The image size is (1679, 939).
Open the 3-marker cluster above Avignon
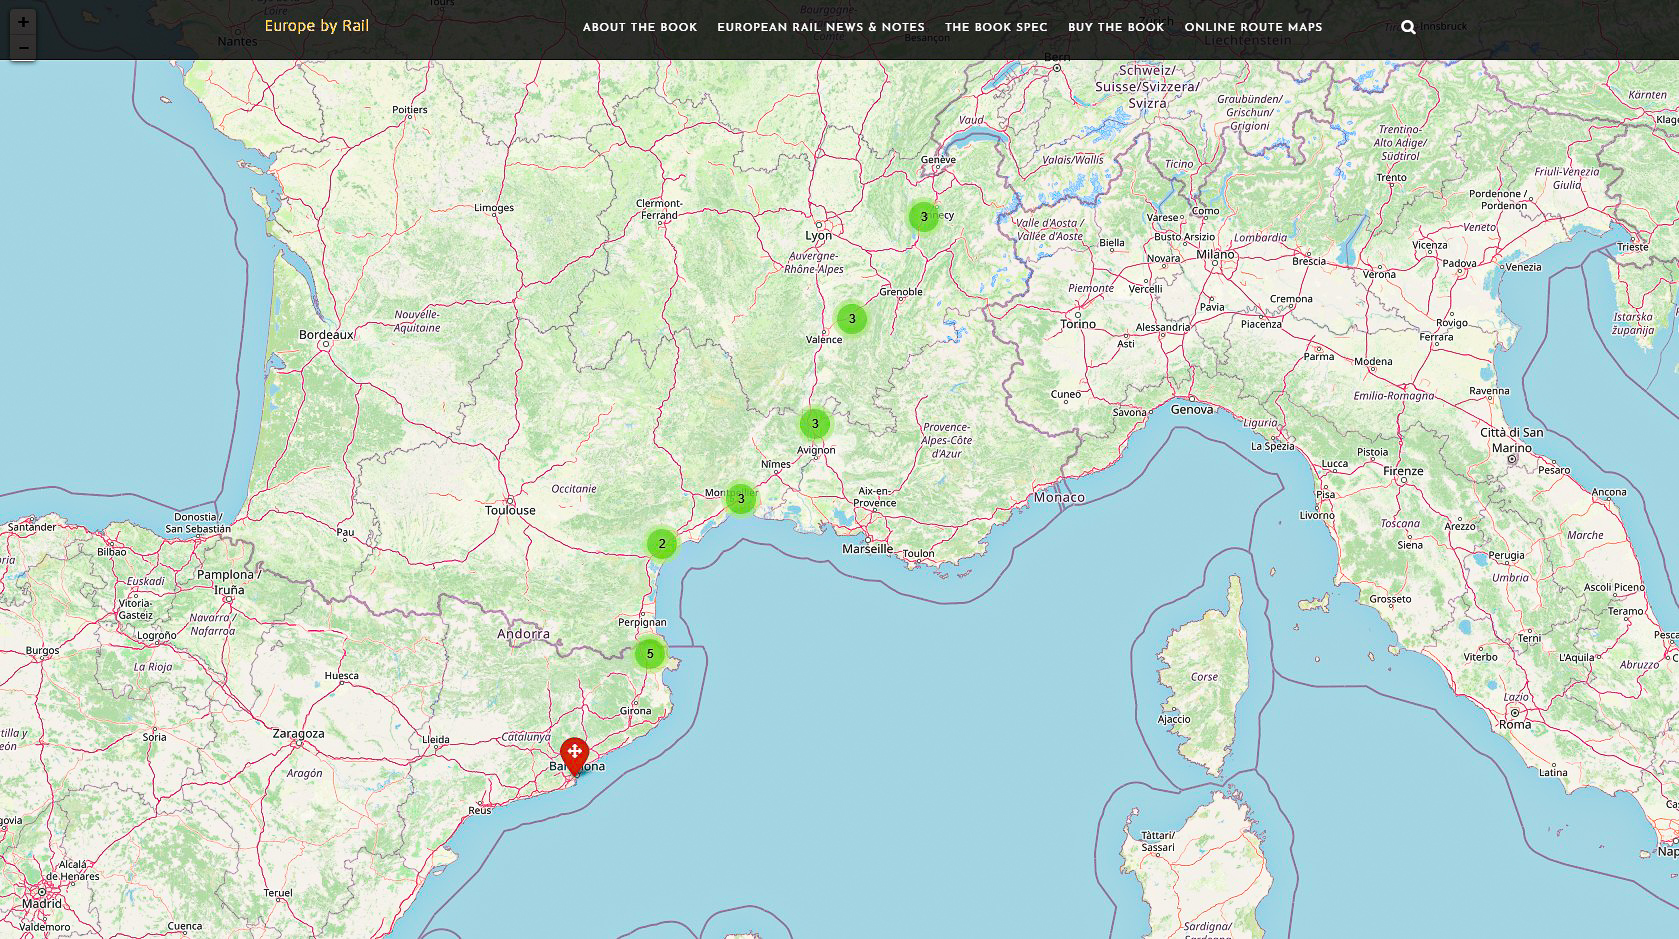pos(815,424)
